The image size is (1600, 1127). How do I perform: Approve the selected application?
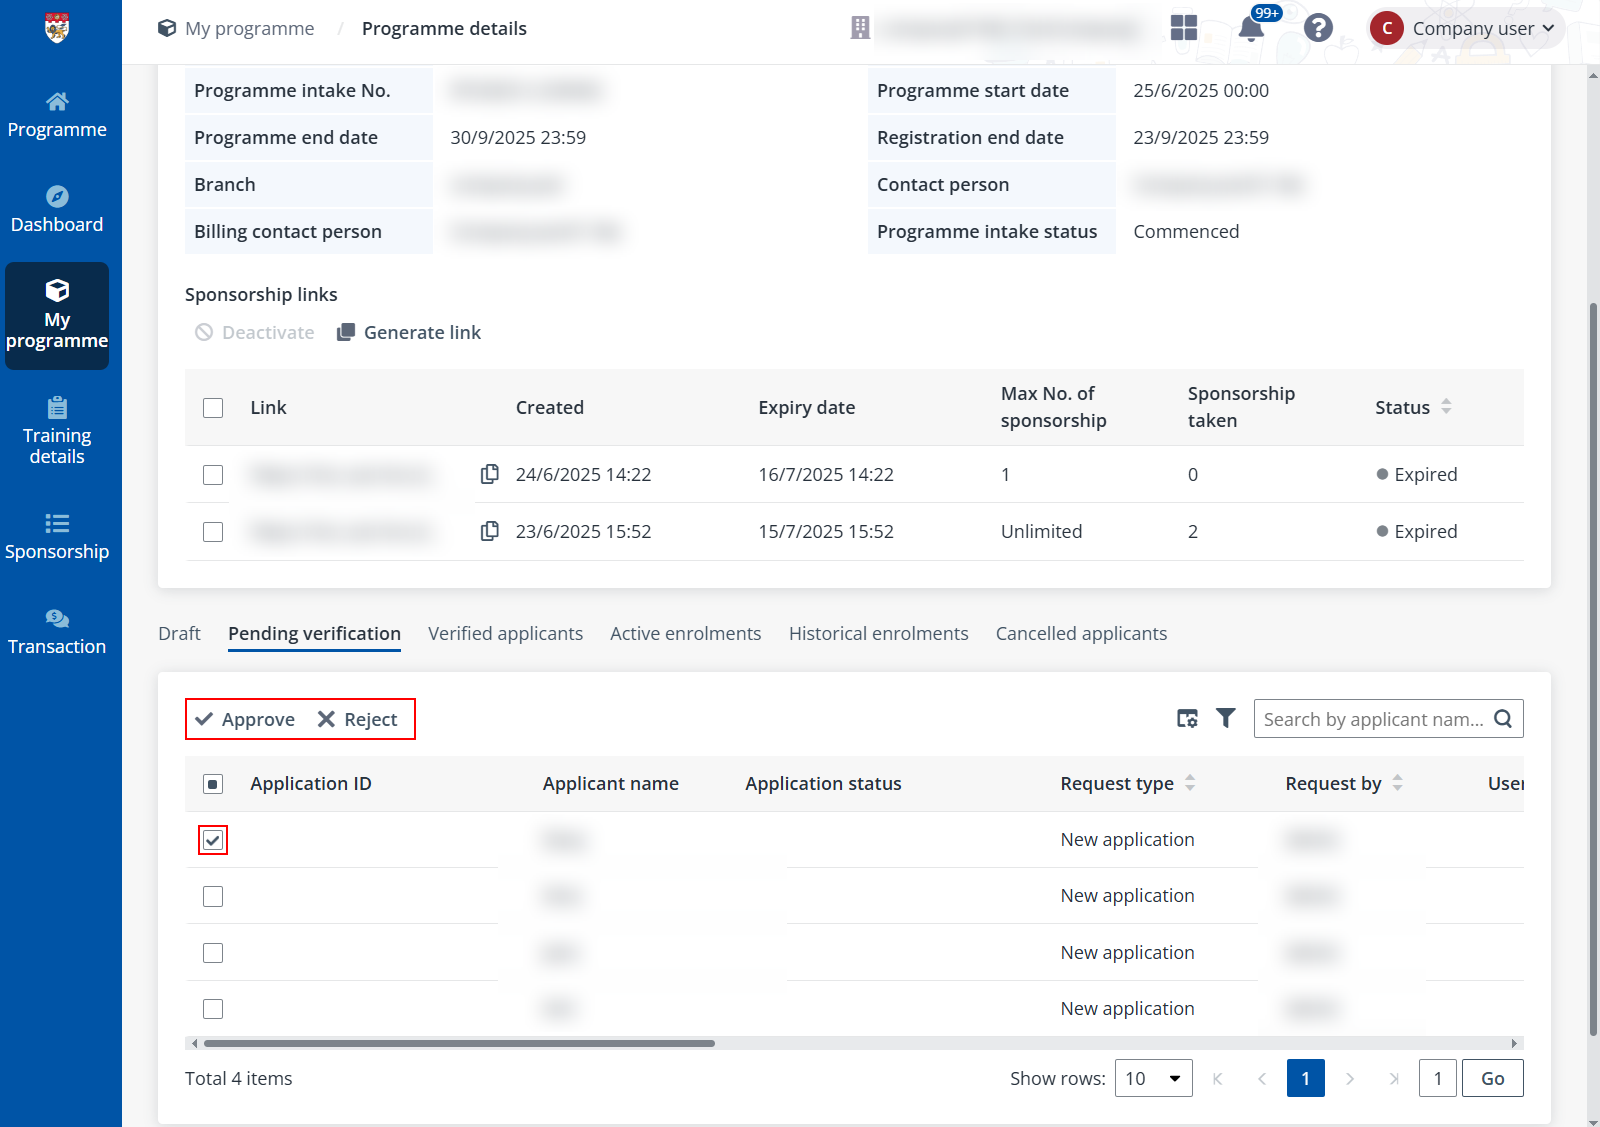coord(243,718)
